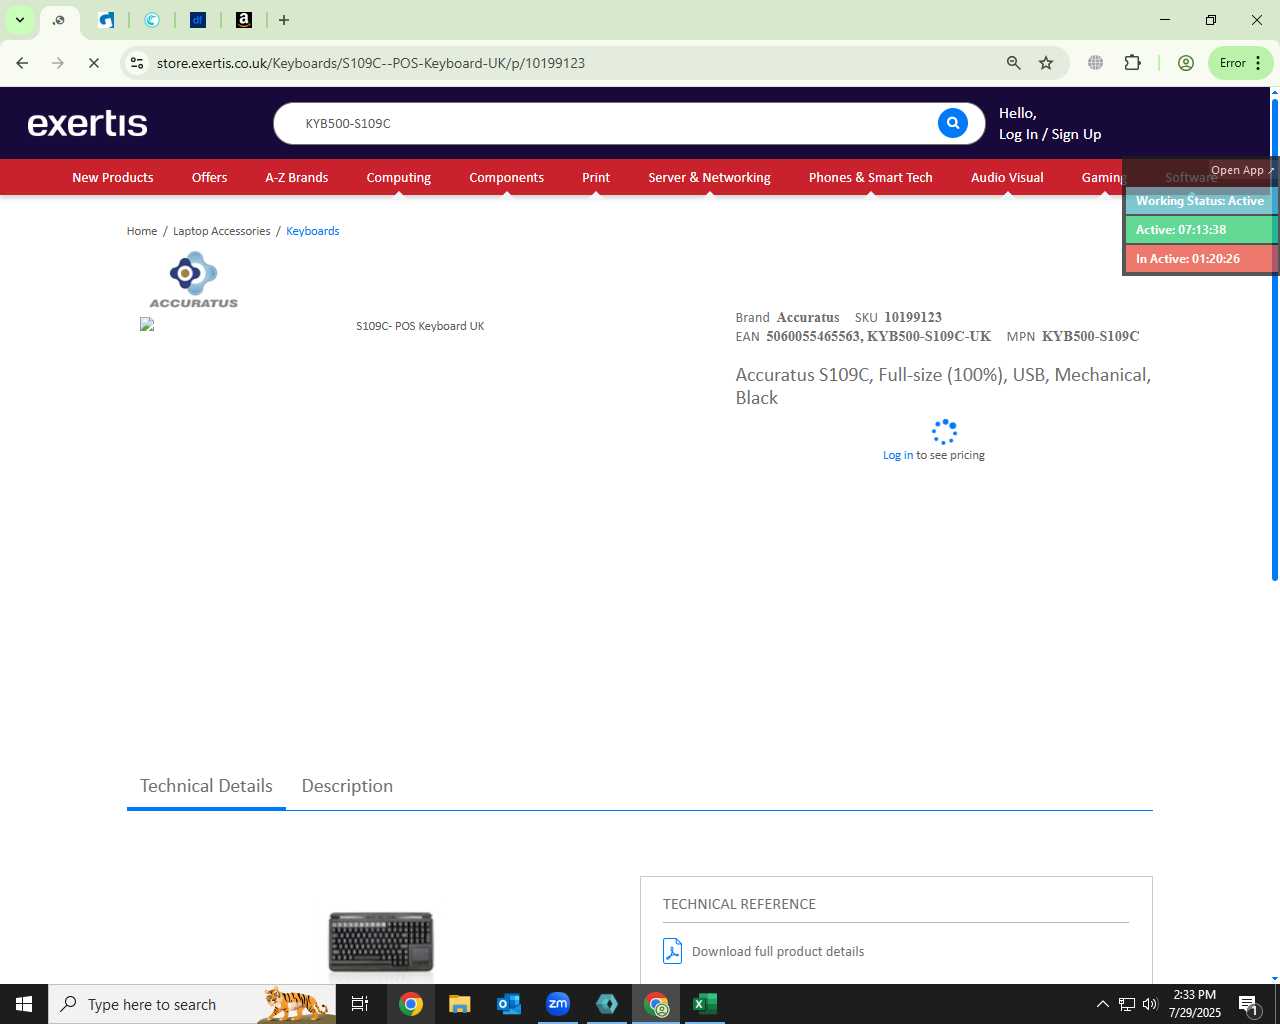Click the PDF icon for product details

(x=672, y=951)
